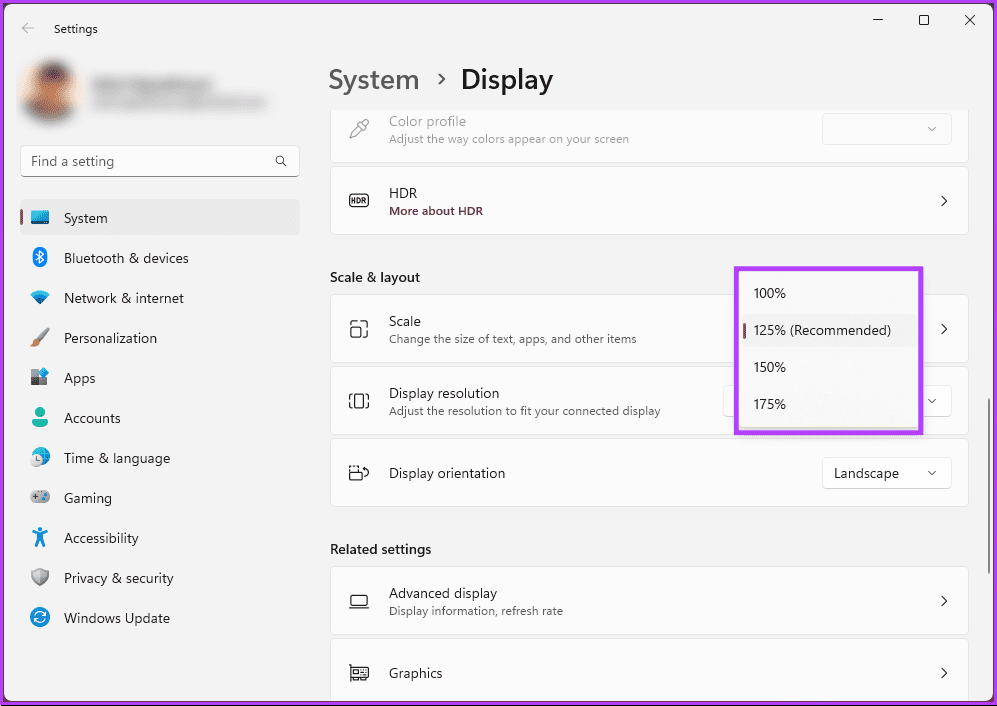The image size is (997, 706).
Task: Open Network & internet via its globe icon
Action: (39, 298)
